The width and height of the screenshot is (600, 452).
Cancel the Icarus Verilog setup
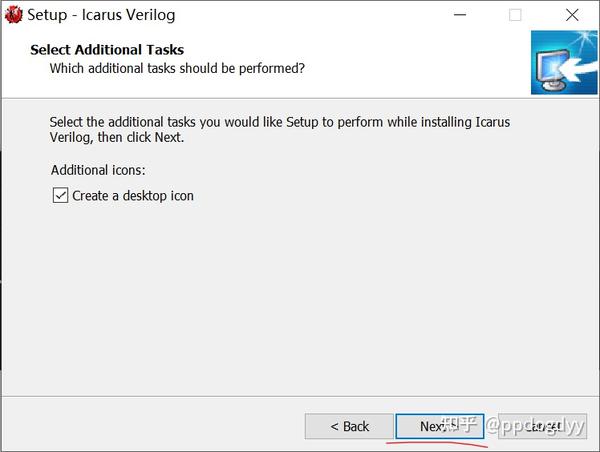click(542, 426)
